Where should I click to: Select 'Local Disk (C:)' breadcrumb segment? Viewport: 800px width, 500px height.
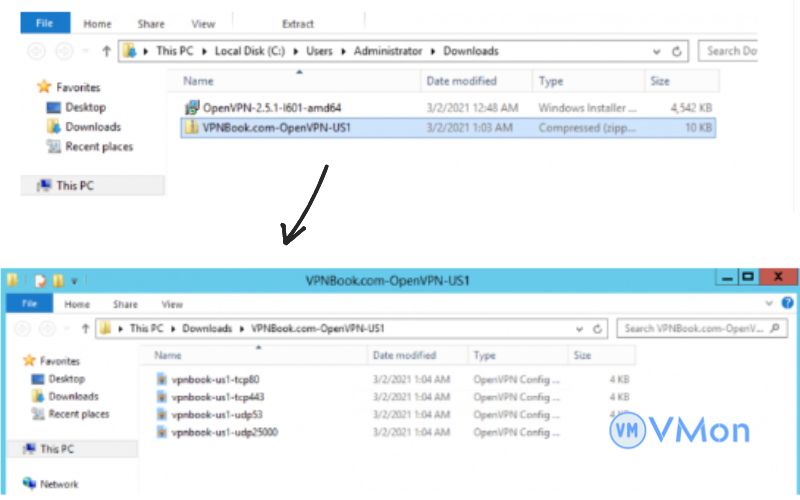point(249,51)
